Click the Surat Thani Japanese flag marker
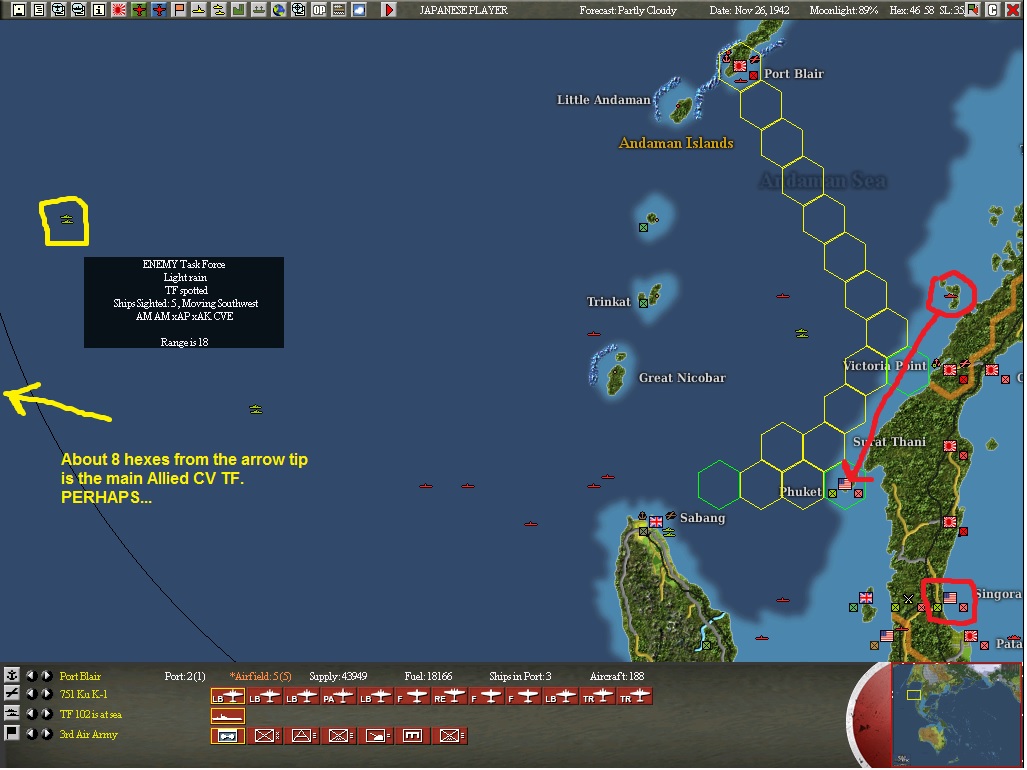 [950, 446]
